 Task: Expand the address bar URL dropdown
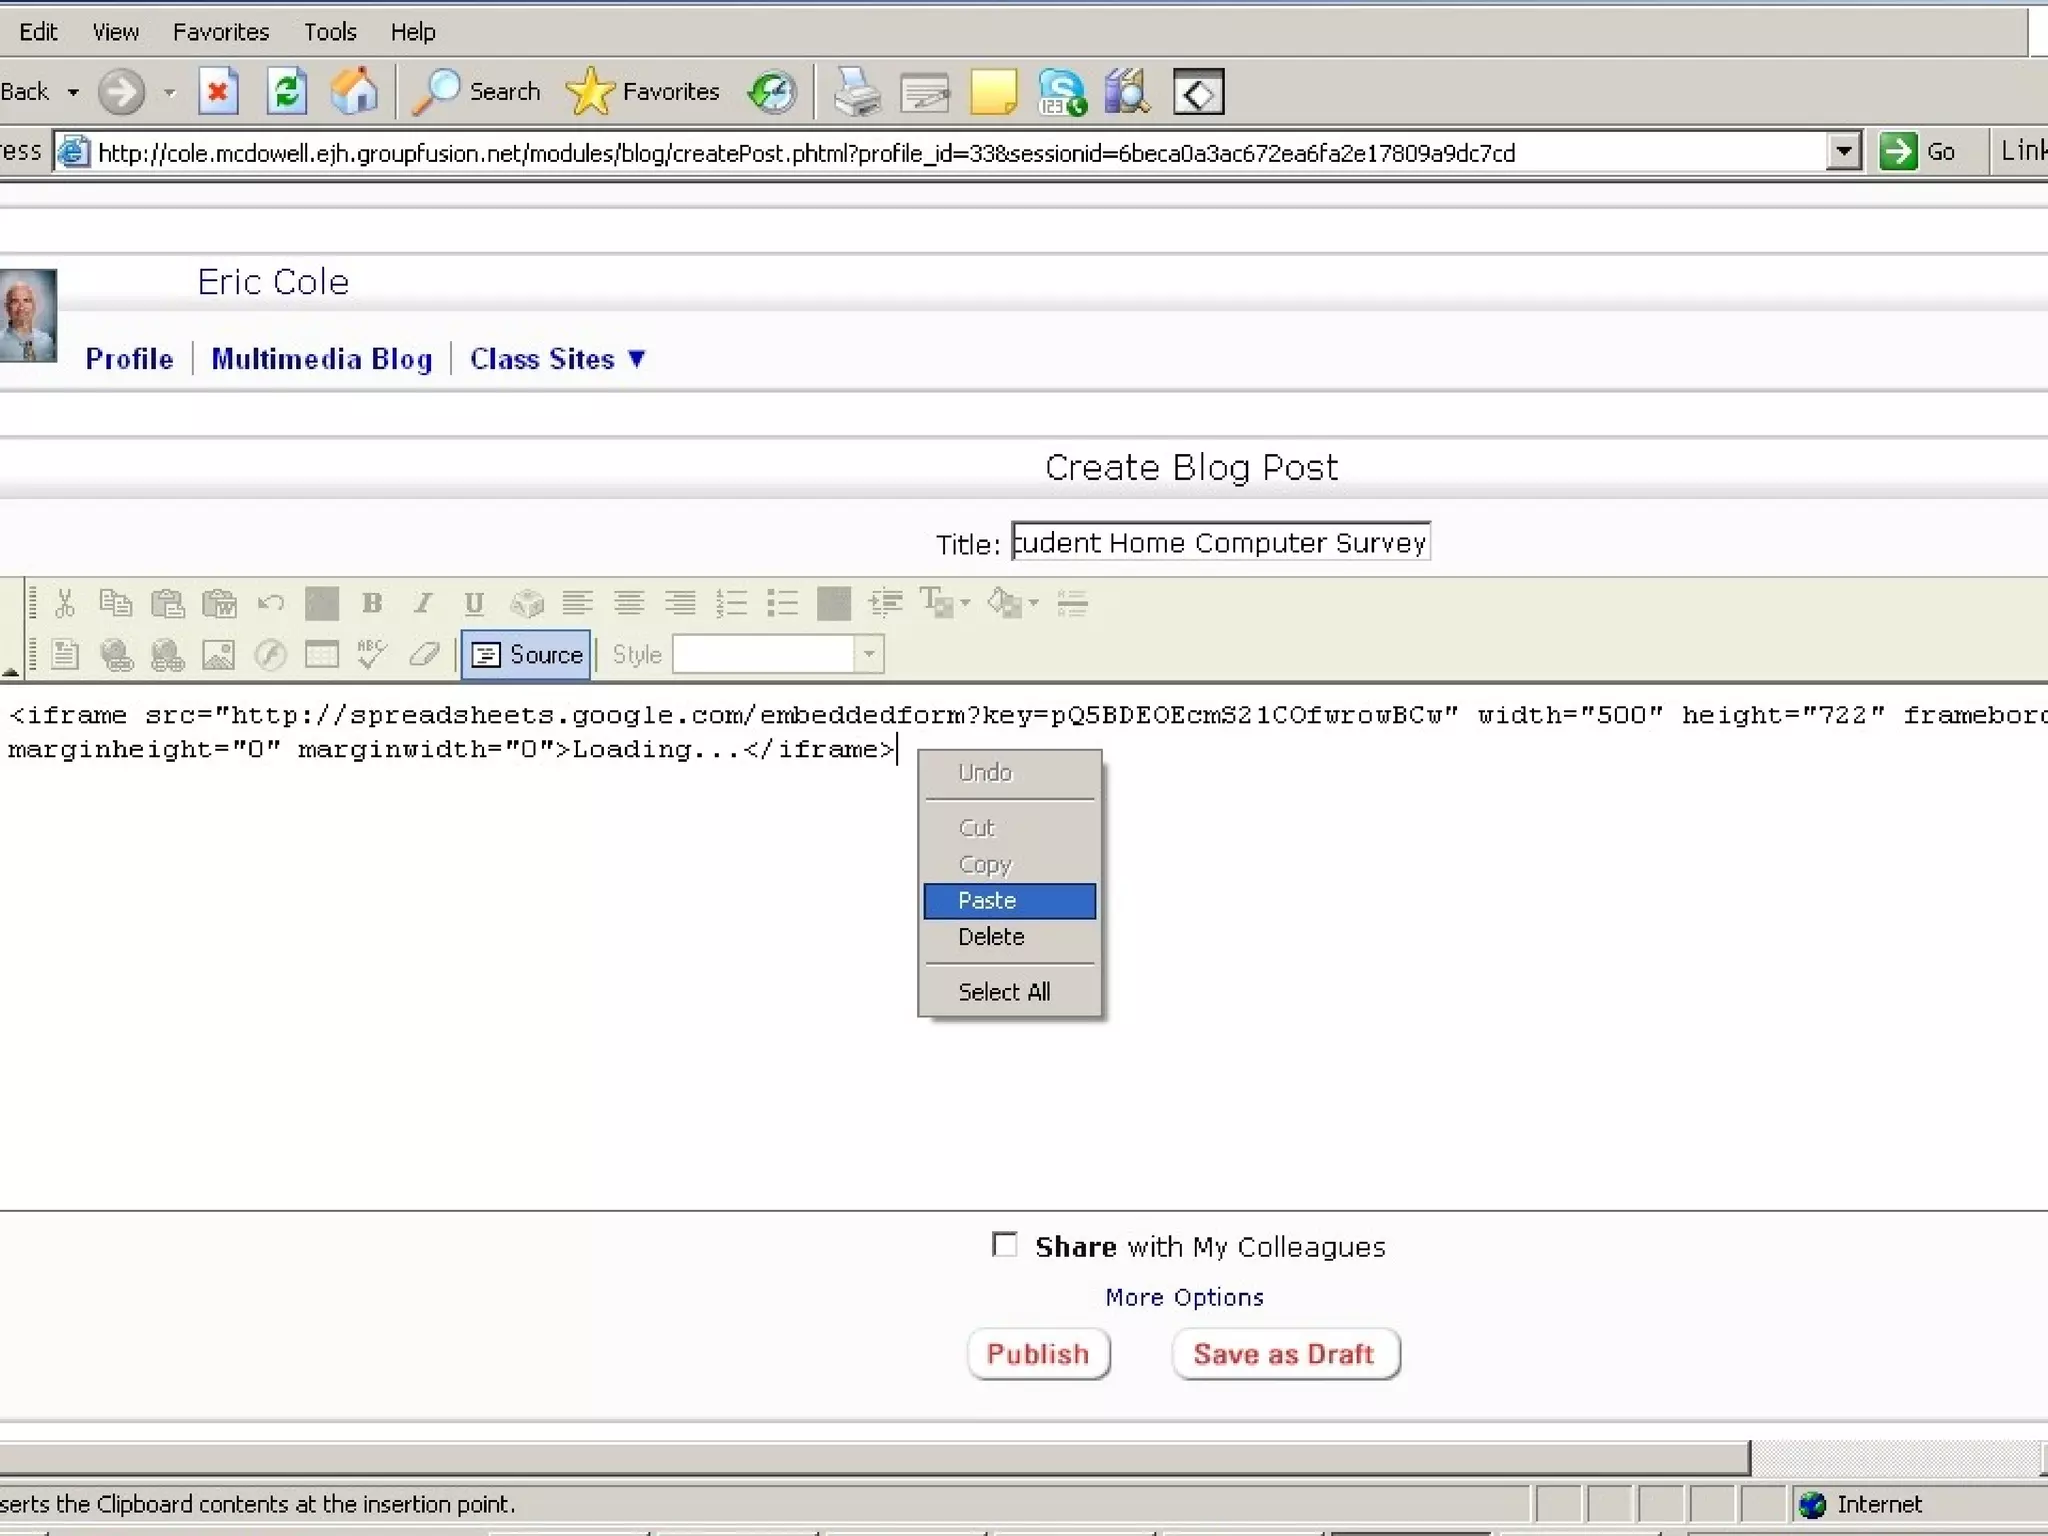[1843, 152]
